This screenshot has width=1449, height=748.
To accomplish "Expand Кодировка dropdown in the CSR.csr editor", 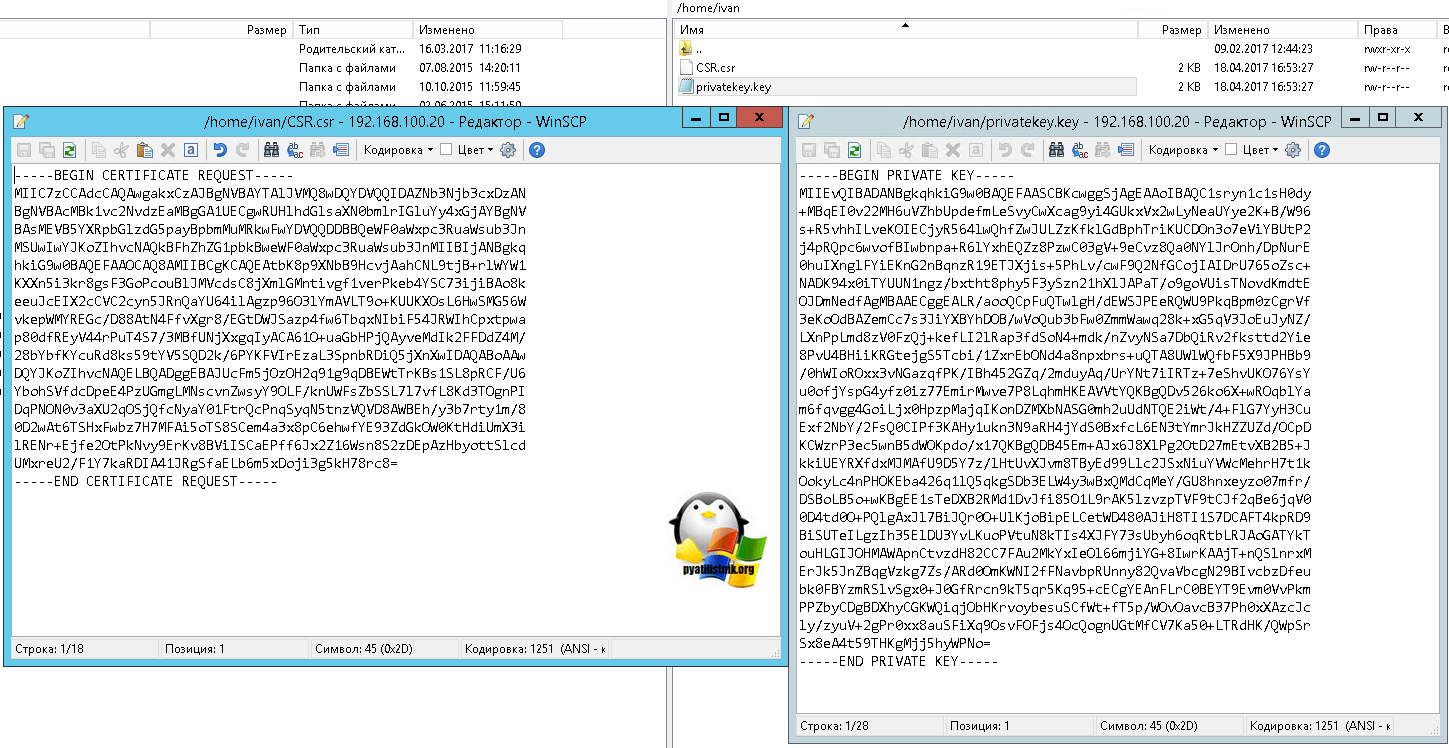I will [x=397, y=150].
